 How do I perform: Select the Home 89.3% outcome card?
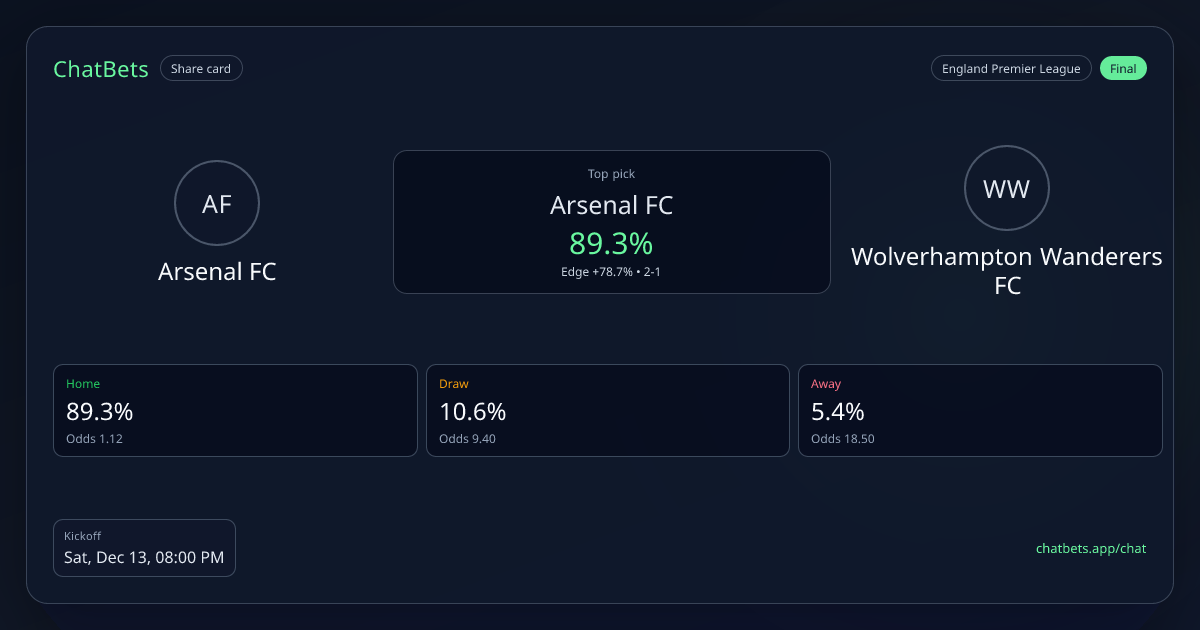(235, 410)
